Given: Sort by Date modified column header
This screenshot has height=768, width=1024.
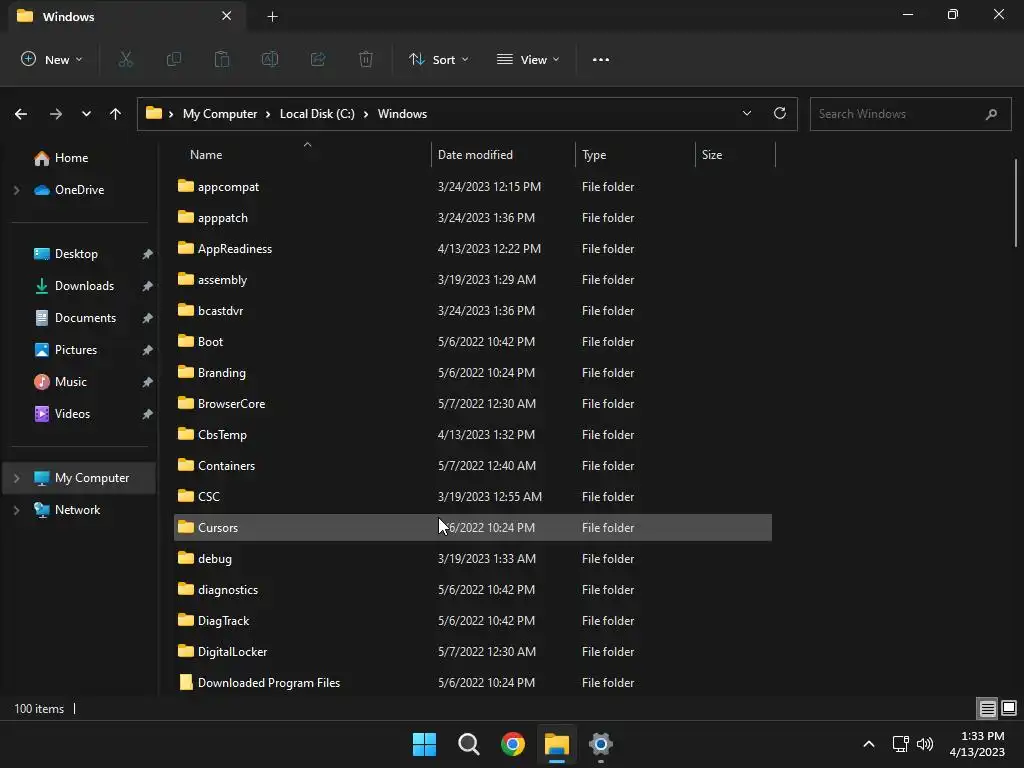Looking at the screenshot, I should (503, 155).
